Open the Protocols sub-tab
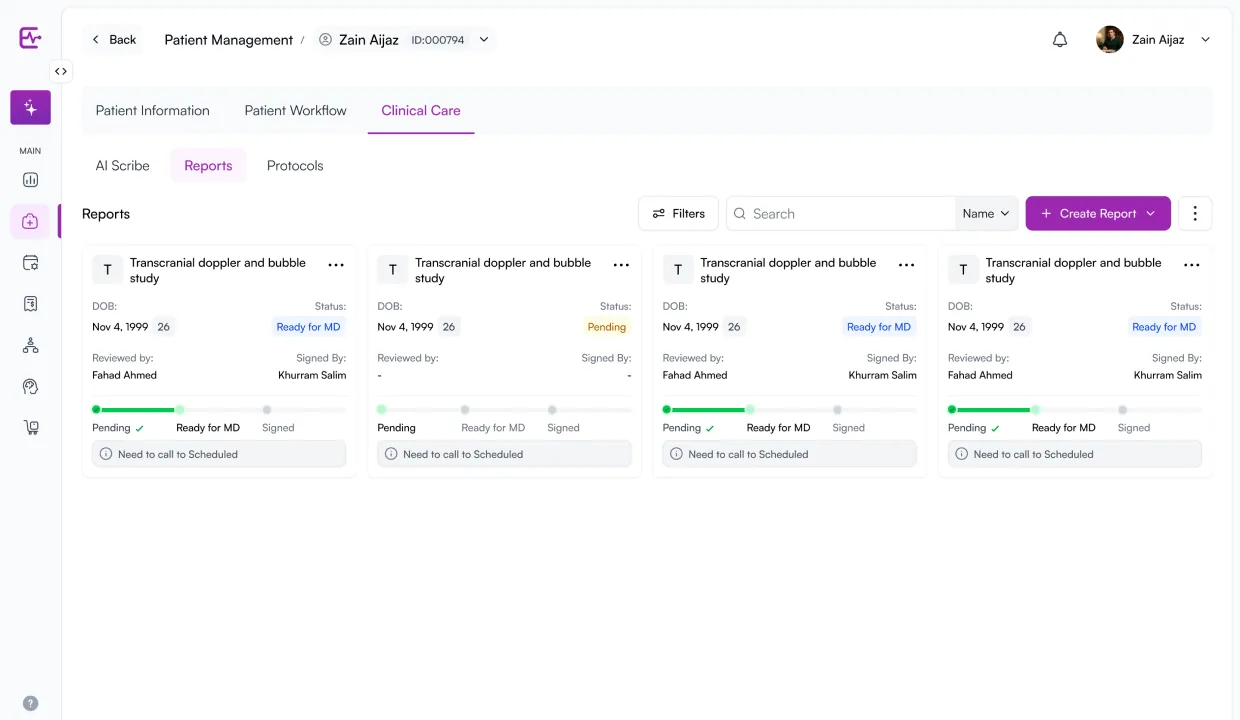1240x720 pixels. (295, 166)
